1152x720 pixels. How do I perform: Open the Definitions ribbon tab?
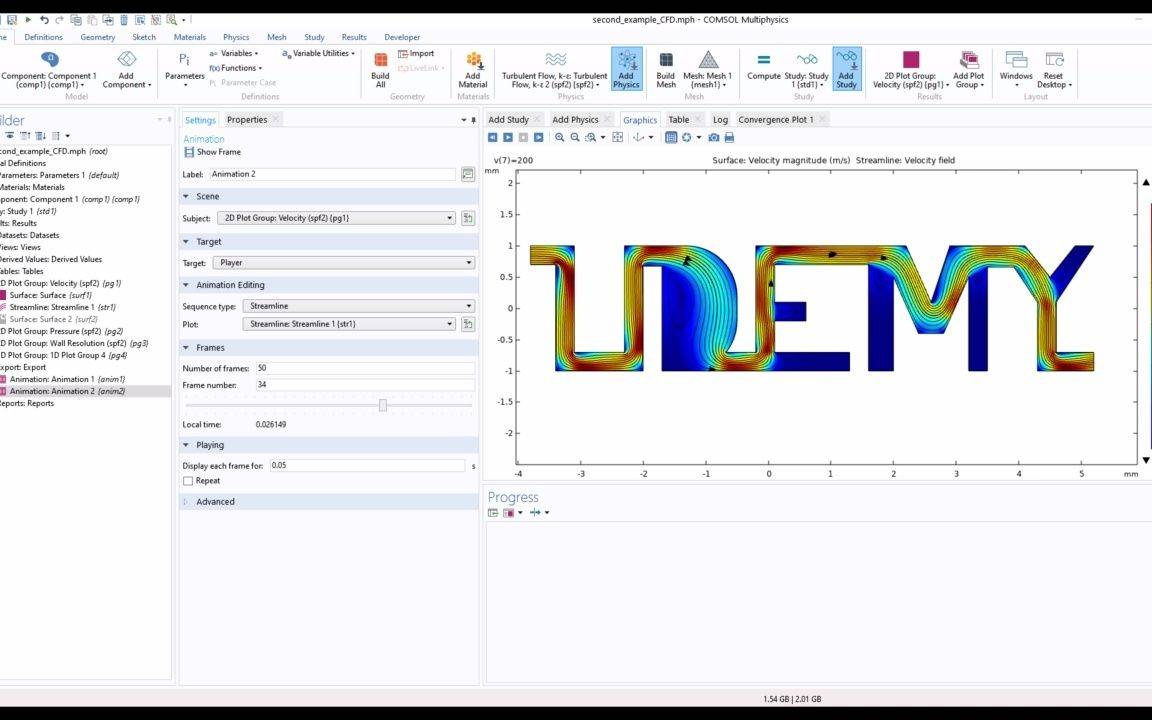pos(43,37)
